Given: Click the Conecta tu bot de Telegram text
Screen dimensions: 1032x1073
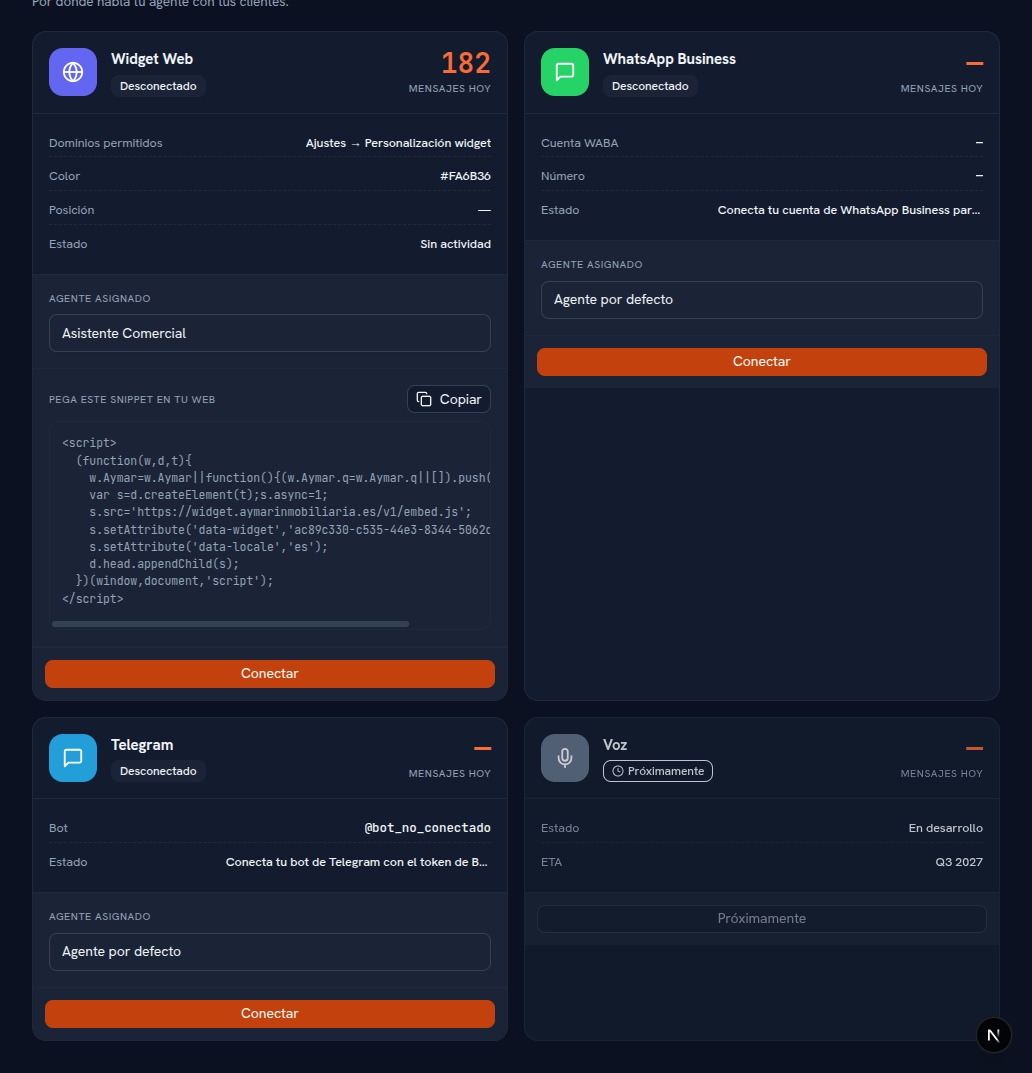Looking at the screenshot, I should [x=357, y=862].
